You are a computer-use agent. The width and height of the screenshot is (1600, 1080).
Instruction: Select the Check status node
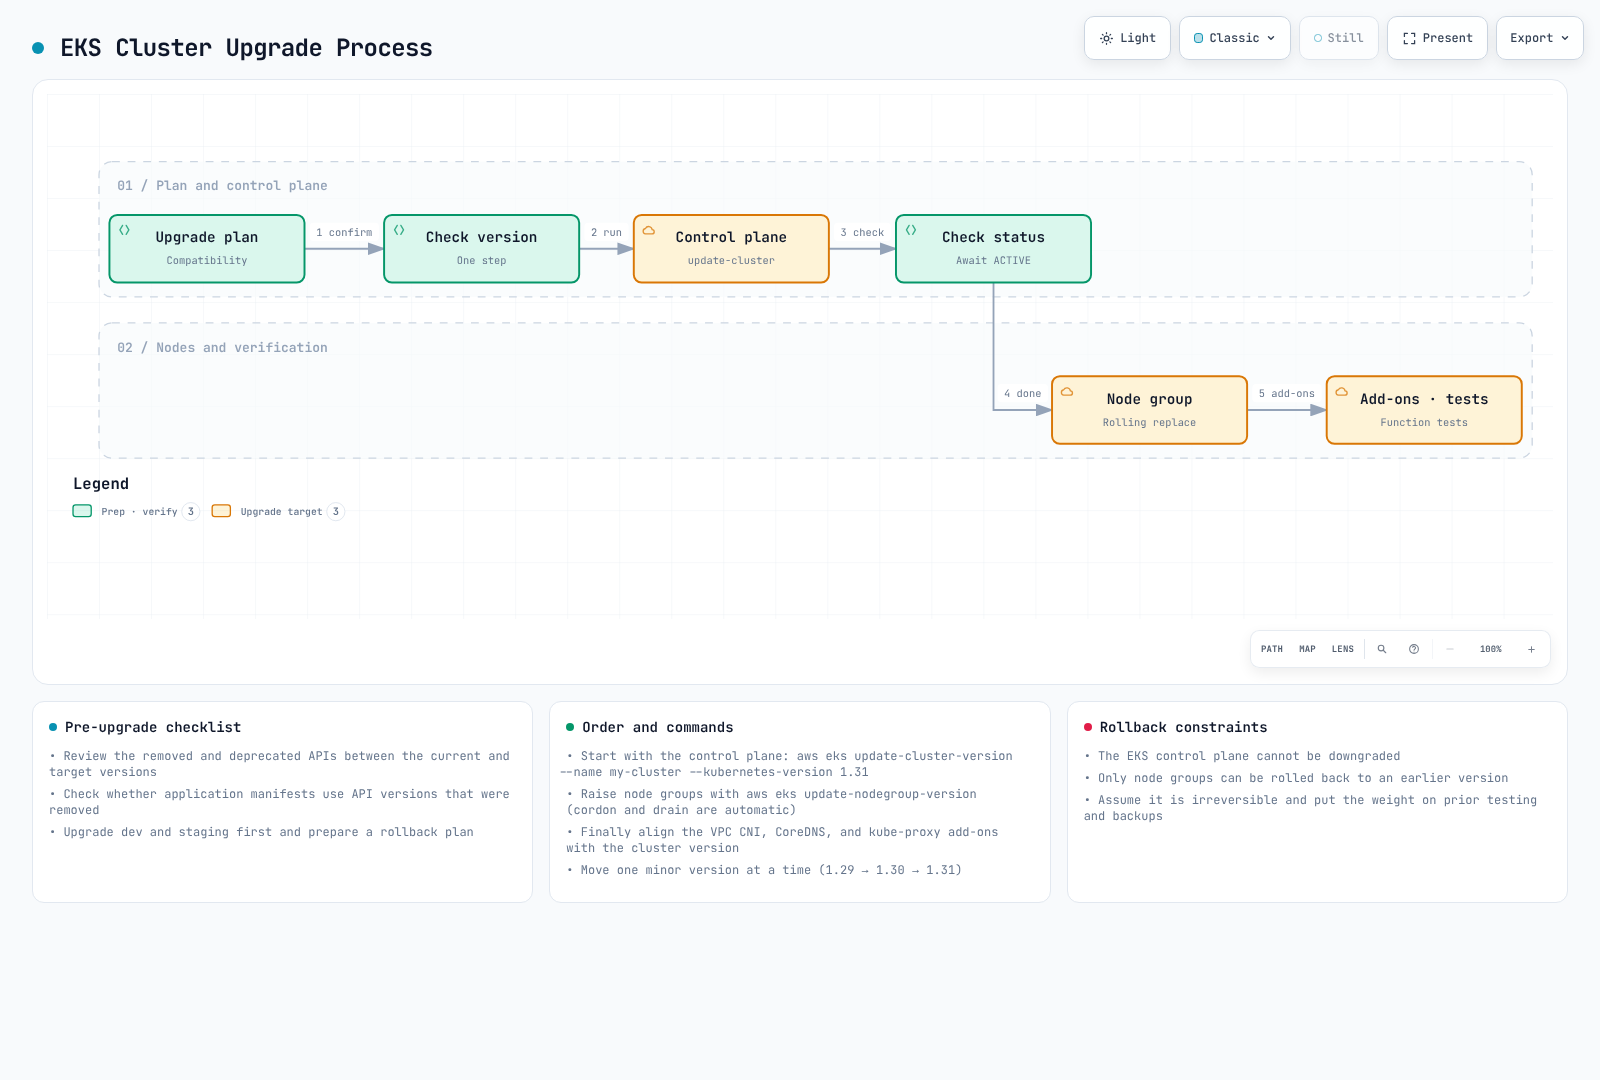coord(993,249)
